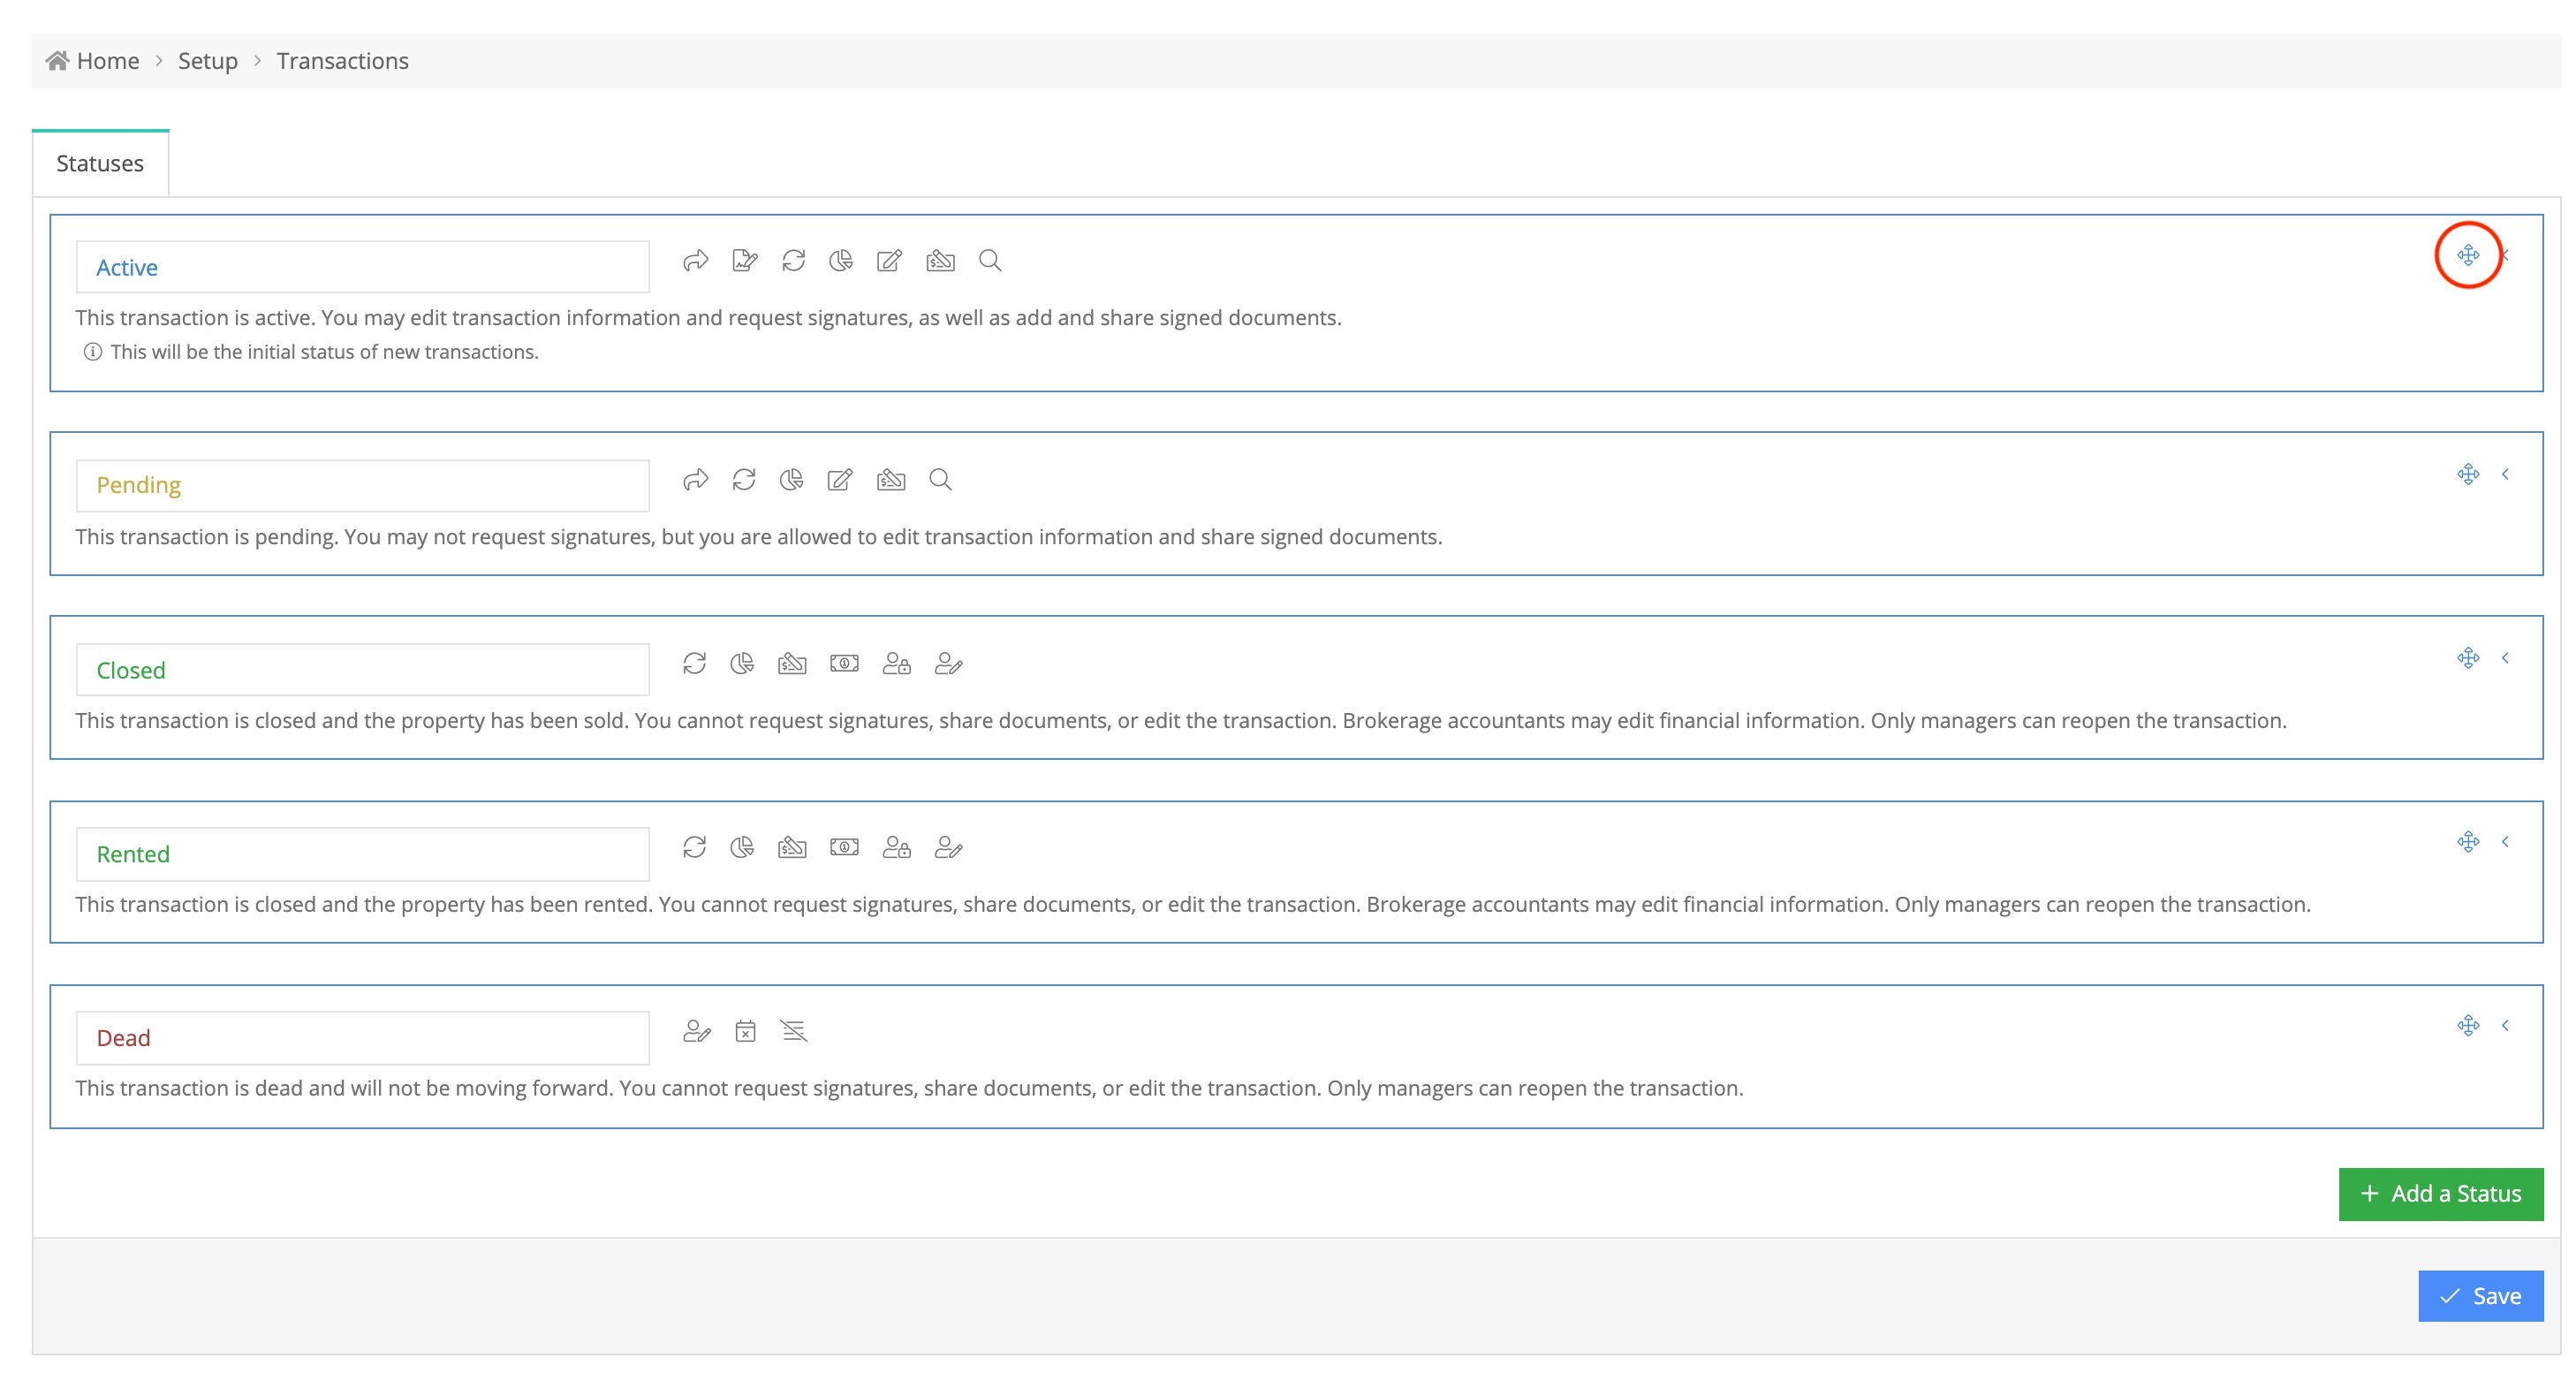
Task: Click the Add a Status button
Action: [x=2440, y=1193]
